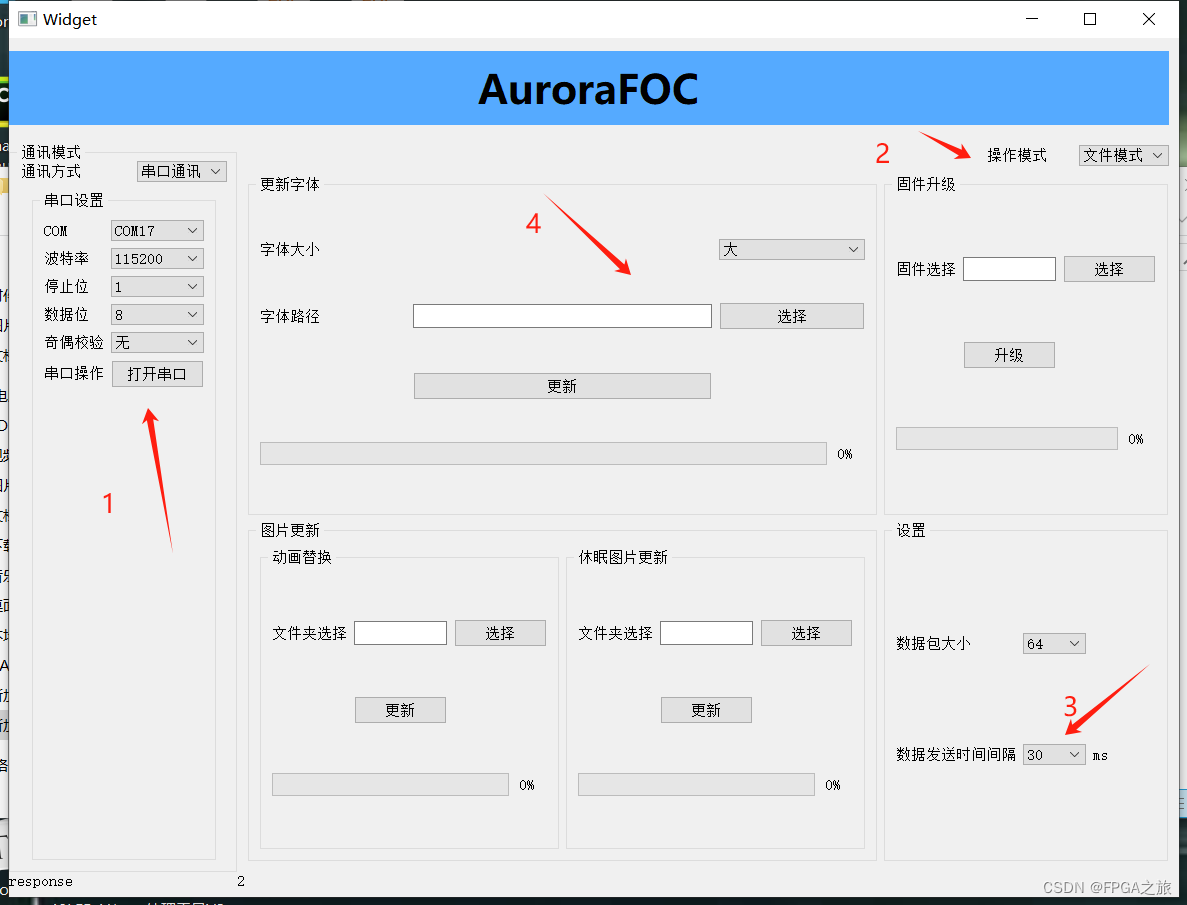
Task: Click the Widget window icon in title bar
Action: point(27,19)
